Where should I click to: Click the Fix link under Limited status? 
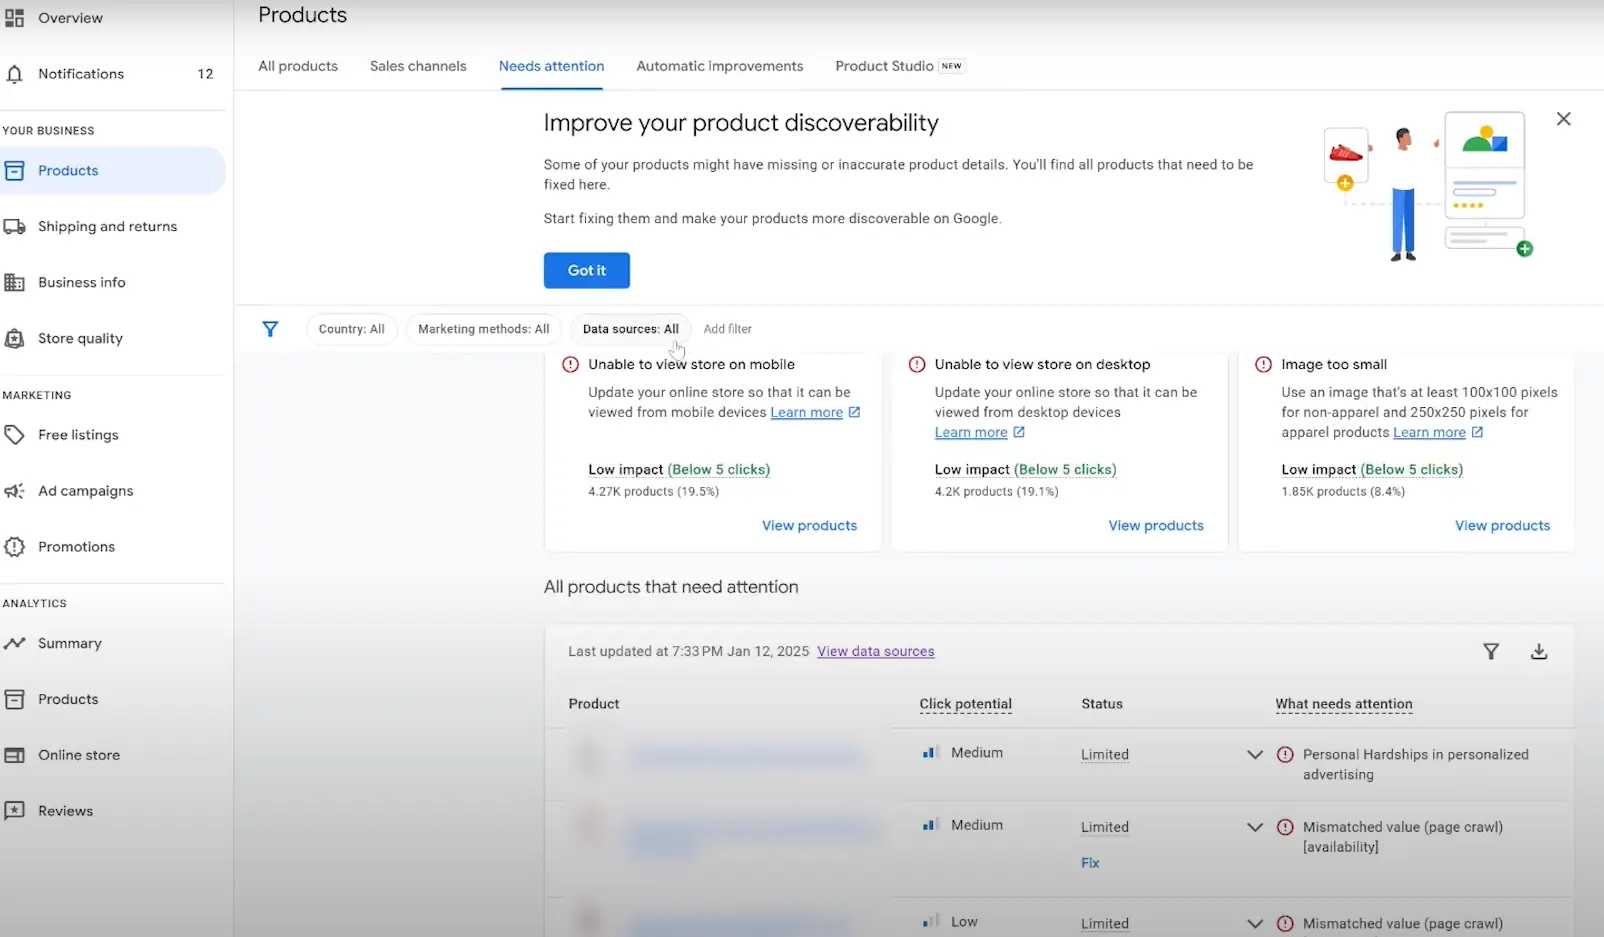pos(1090,863)
